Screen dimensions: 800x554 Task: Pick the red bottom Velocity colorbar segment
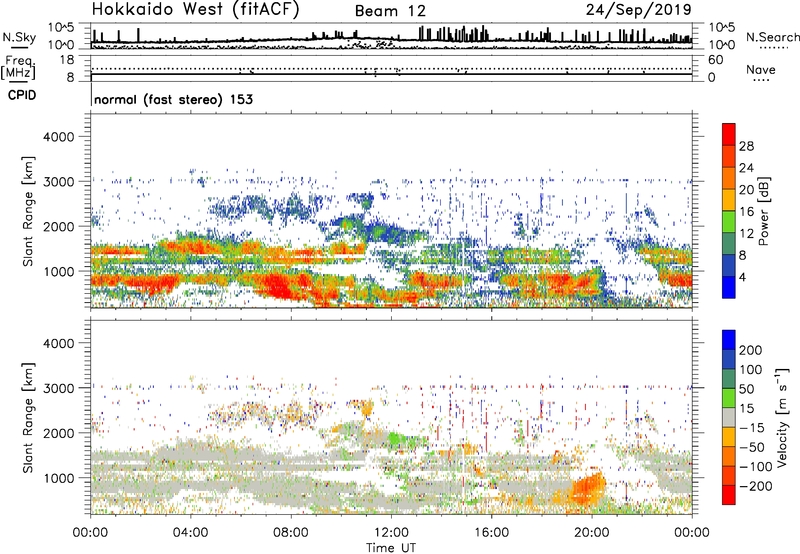tap(729, 495)
